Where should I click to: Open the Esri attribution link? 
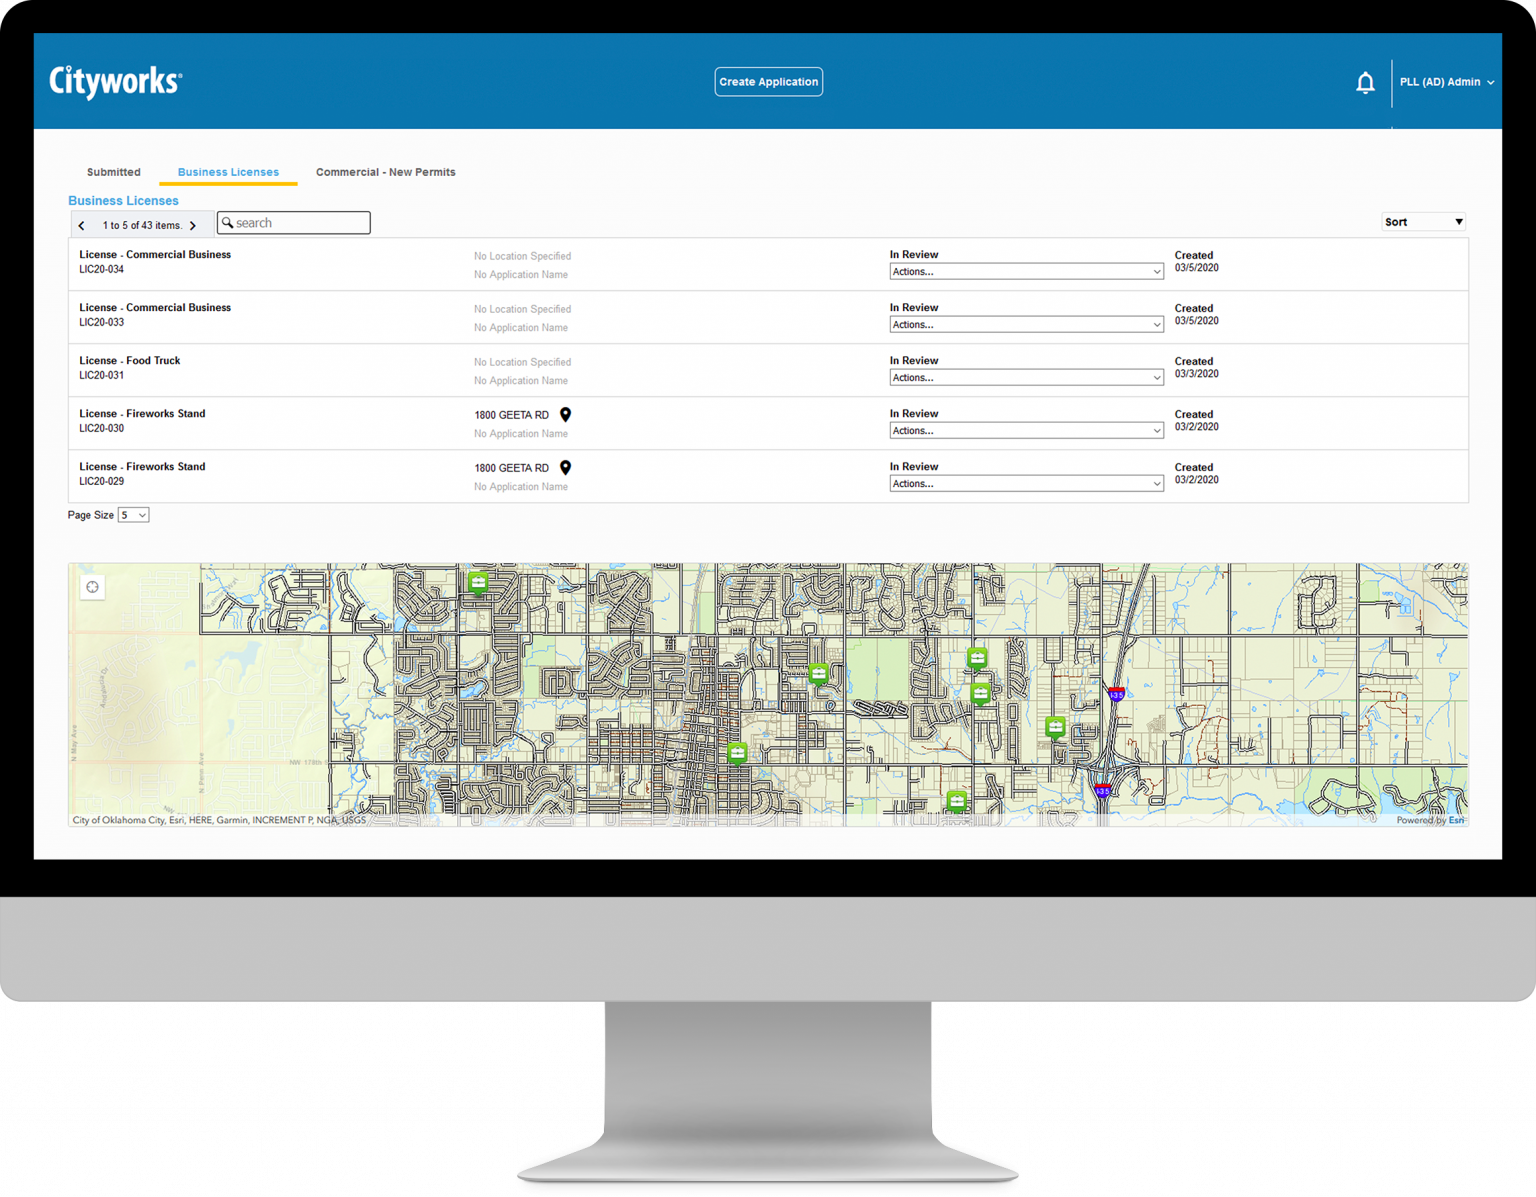tap(1456, 820)
